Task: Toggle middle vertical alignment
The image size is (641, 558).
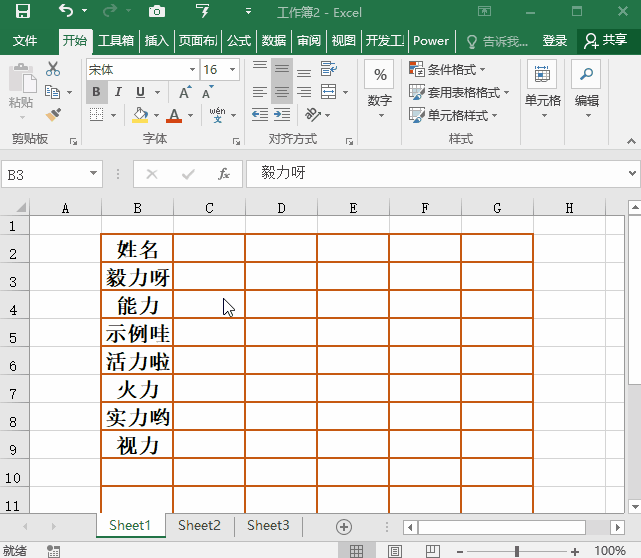Action: tap(282, 69)
